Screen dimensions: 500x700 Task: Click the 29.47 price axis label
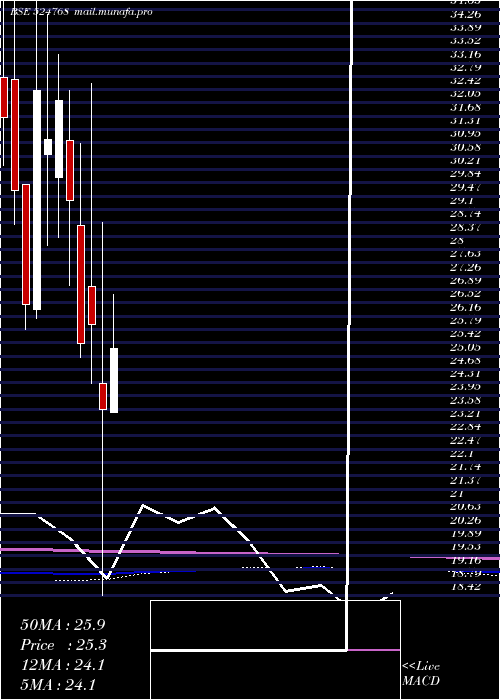click(466, 187)
